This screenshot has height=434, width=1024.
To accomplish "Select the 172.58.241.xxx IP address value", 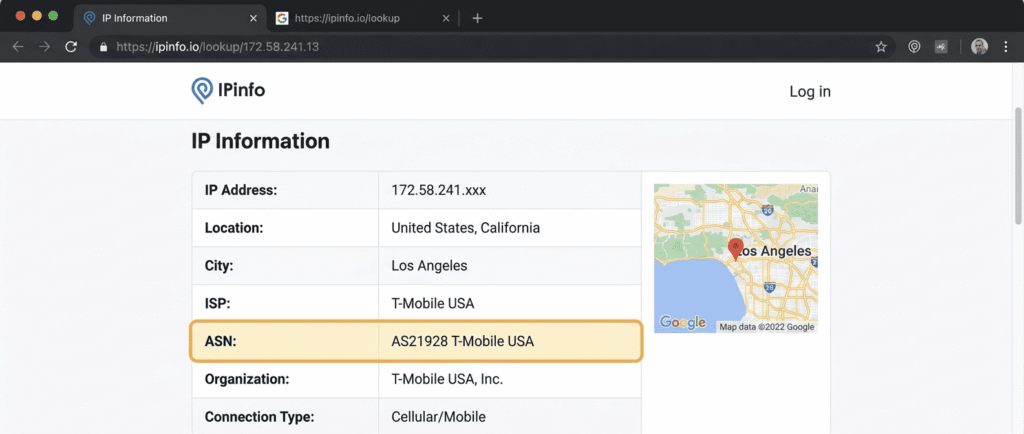I will pos(438,191).
